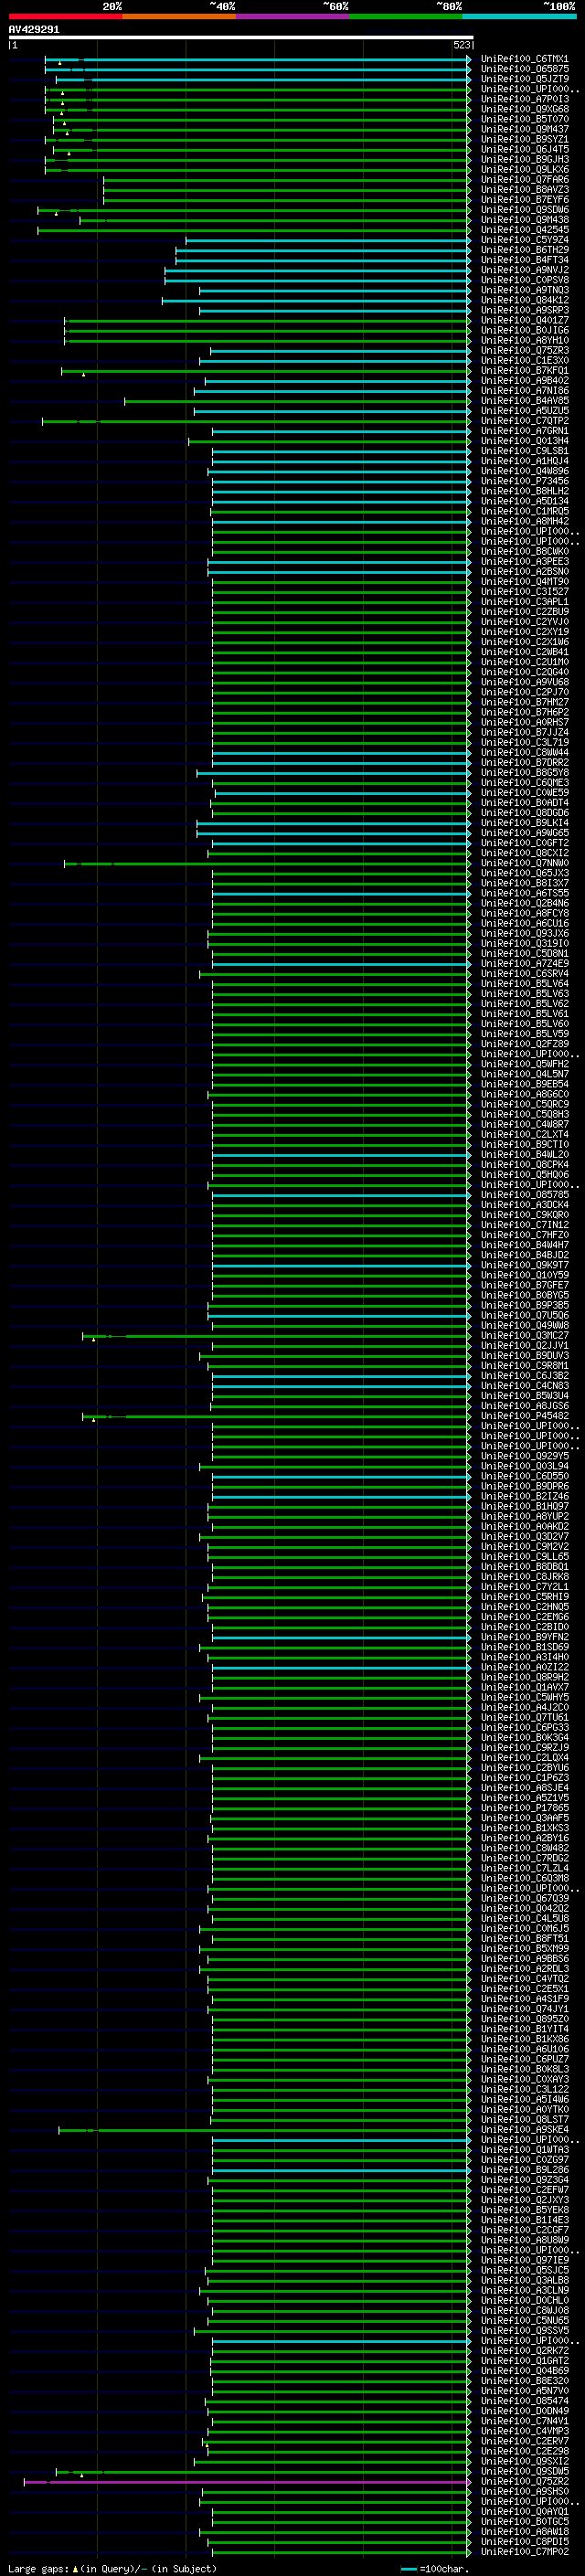
Task: Click the UniRef100_B9P3B5 entry
Action: coord(524,1305)
